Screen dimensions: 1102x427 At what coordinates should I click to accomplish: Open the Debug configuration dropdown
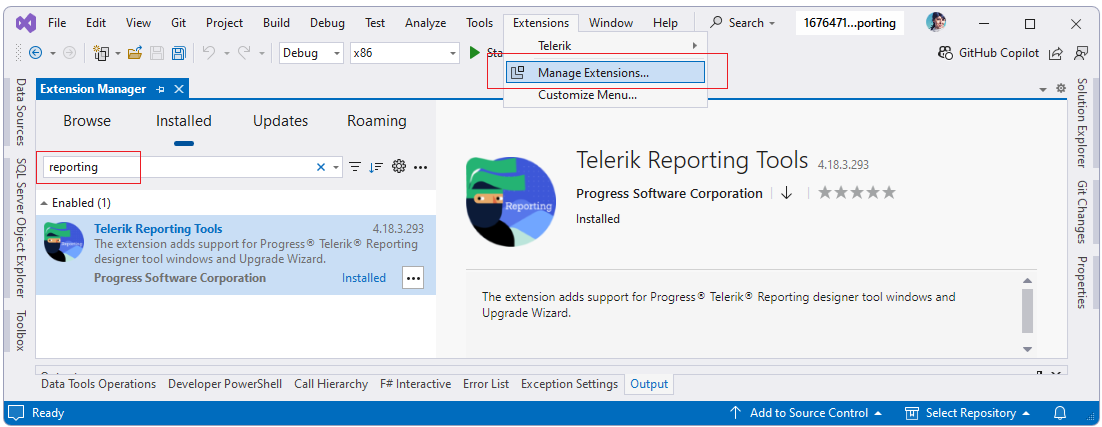tap(311, 53)
